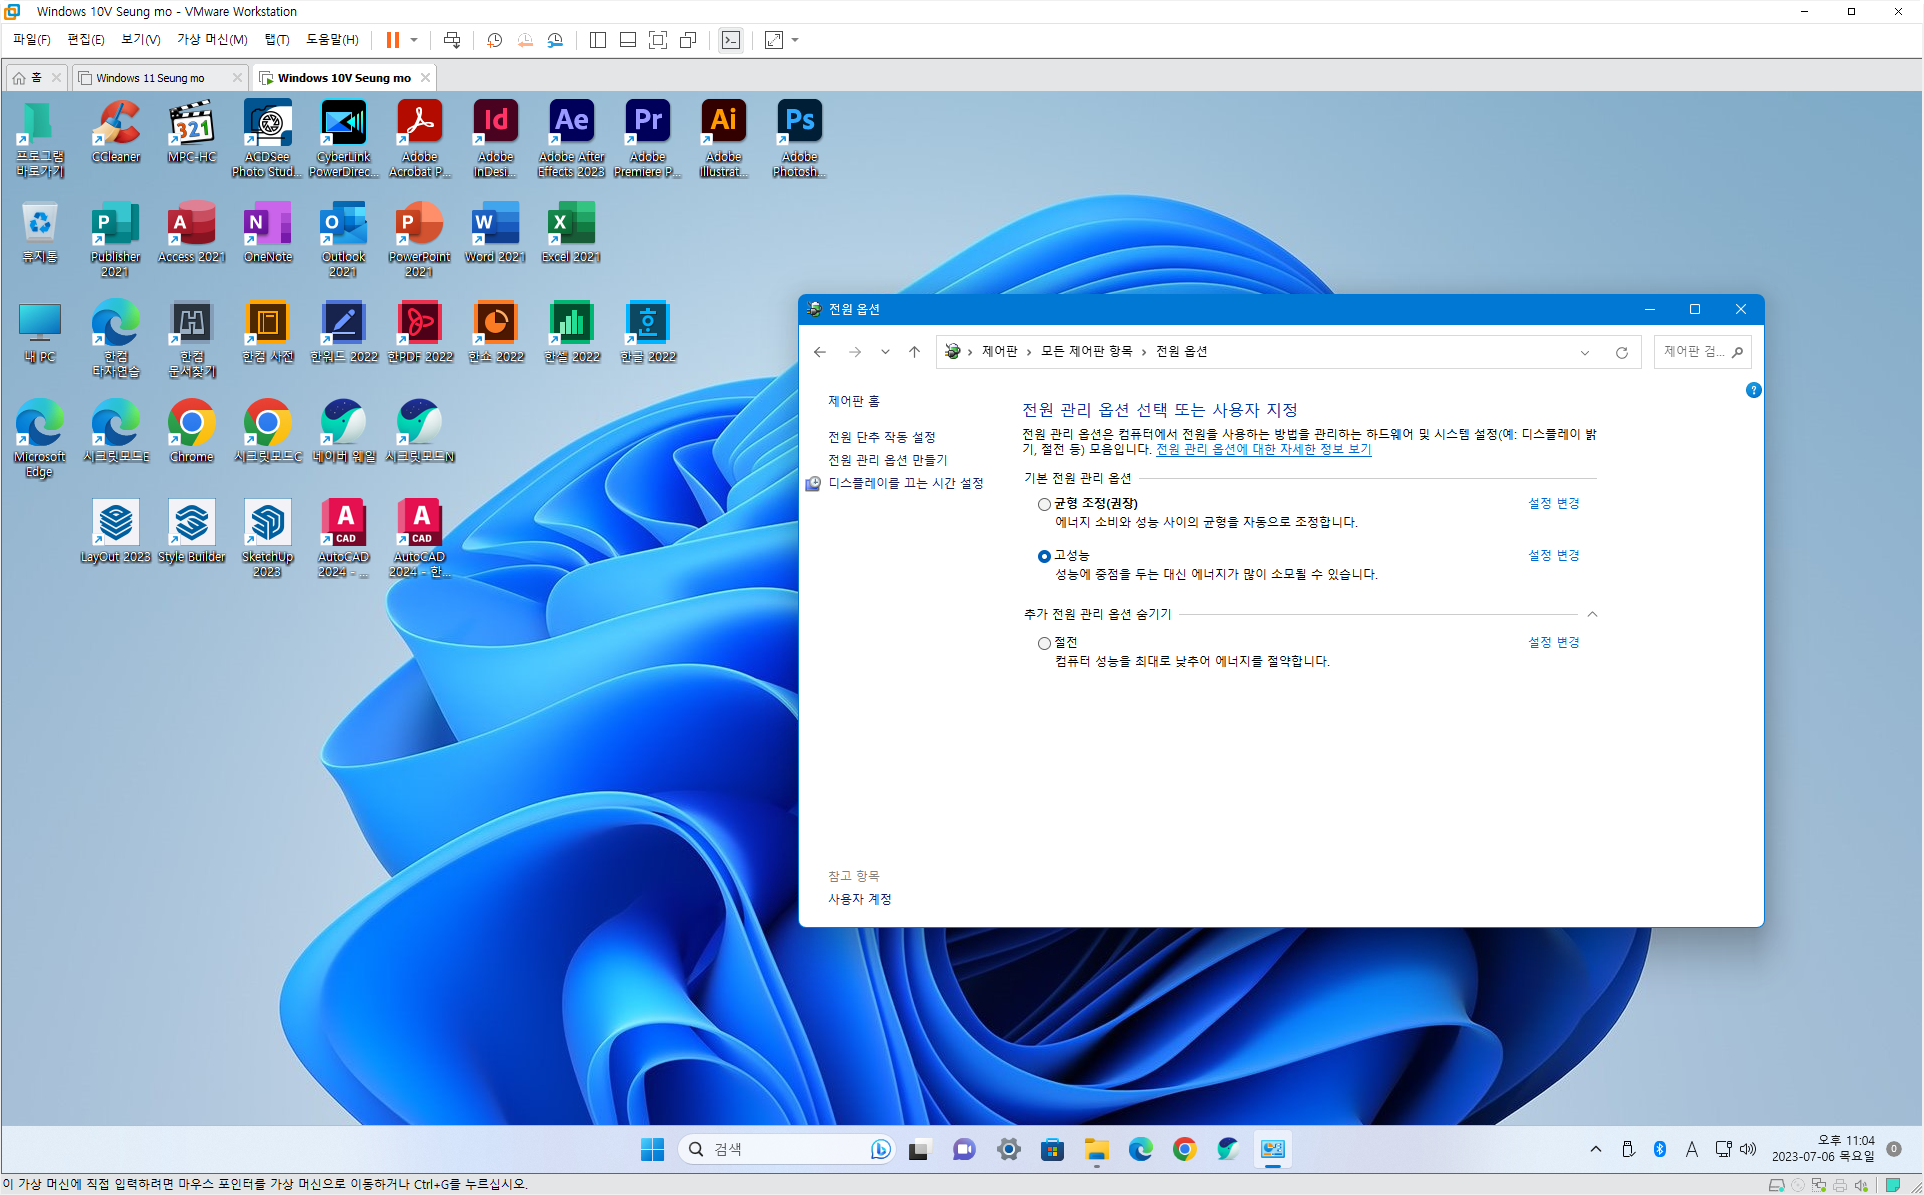Select the 균형 조정(권장) power plan

pos(1044,504)
